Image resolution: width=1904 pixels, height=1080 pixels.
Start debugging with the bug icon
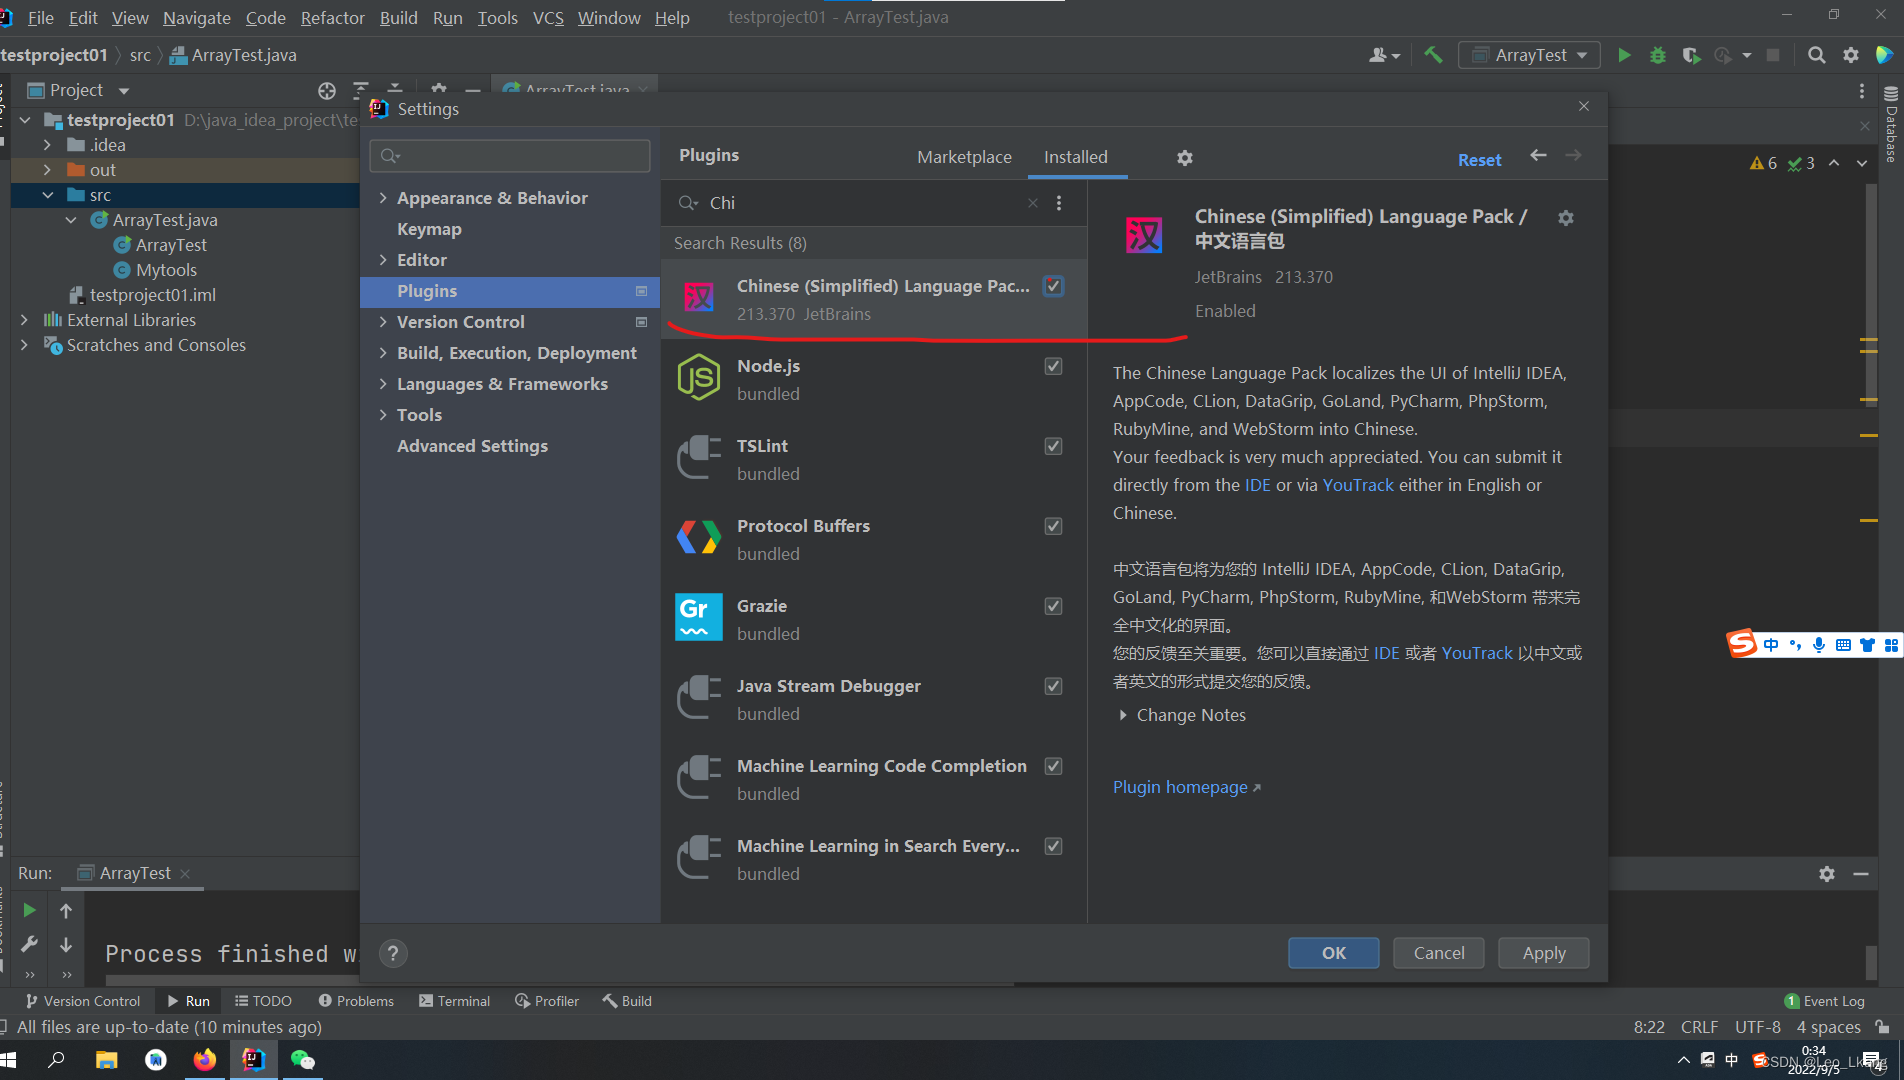point(1658,55)
